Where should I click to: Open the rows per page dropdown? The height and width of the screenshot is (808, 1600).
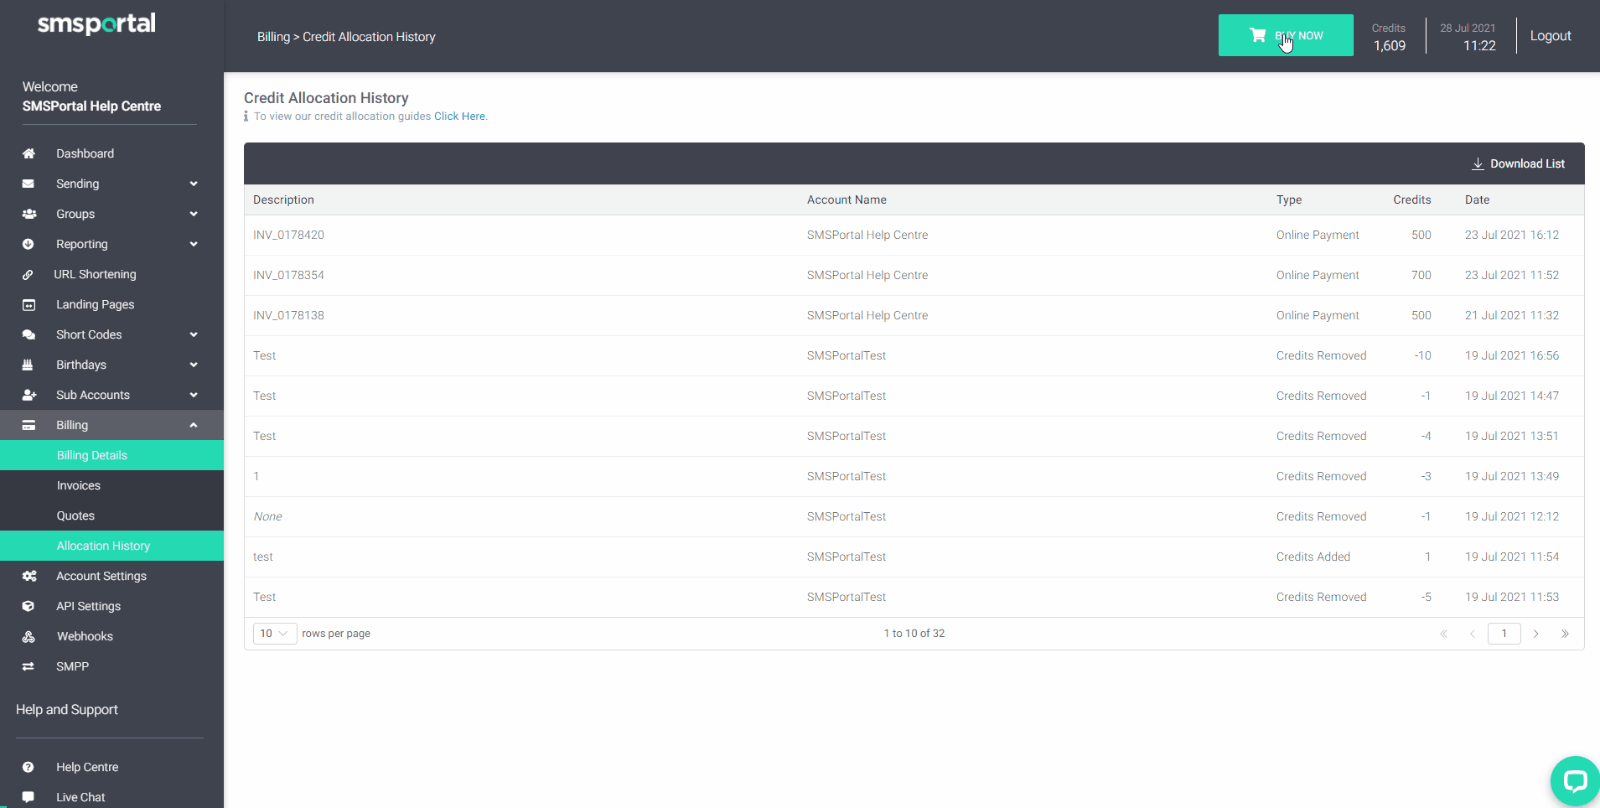[275, 634]
